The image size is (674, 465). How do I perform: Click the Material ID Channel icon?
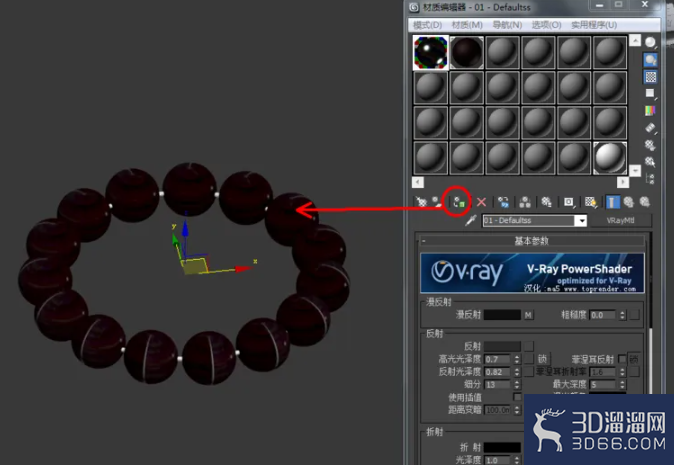569,202
